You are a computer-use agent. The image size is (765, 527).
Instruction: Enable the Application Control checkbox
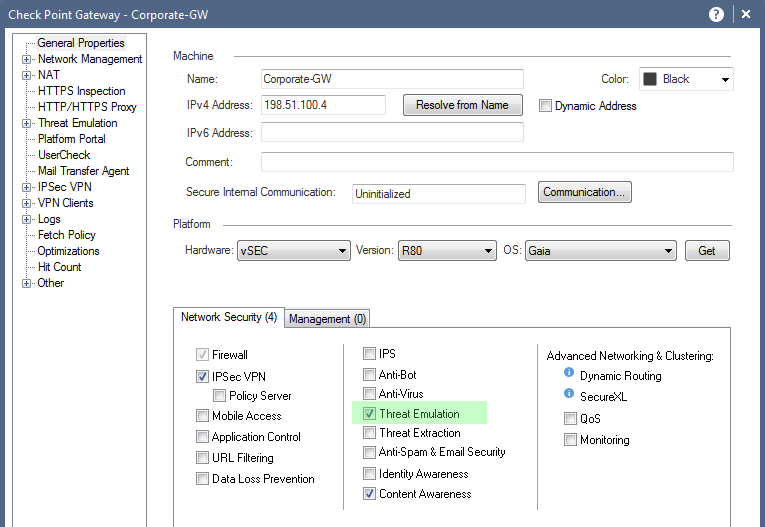pos(202,436)
